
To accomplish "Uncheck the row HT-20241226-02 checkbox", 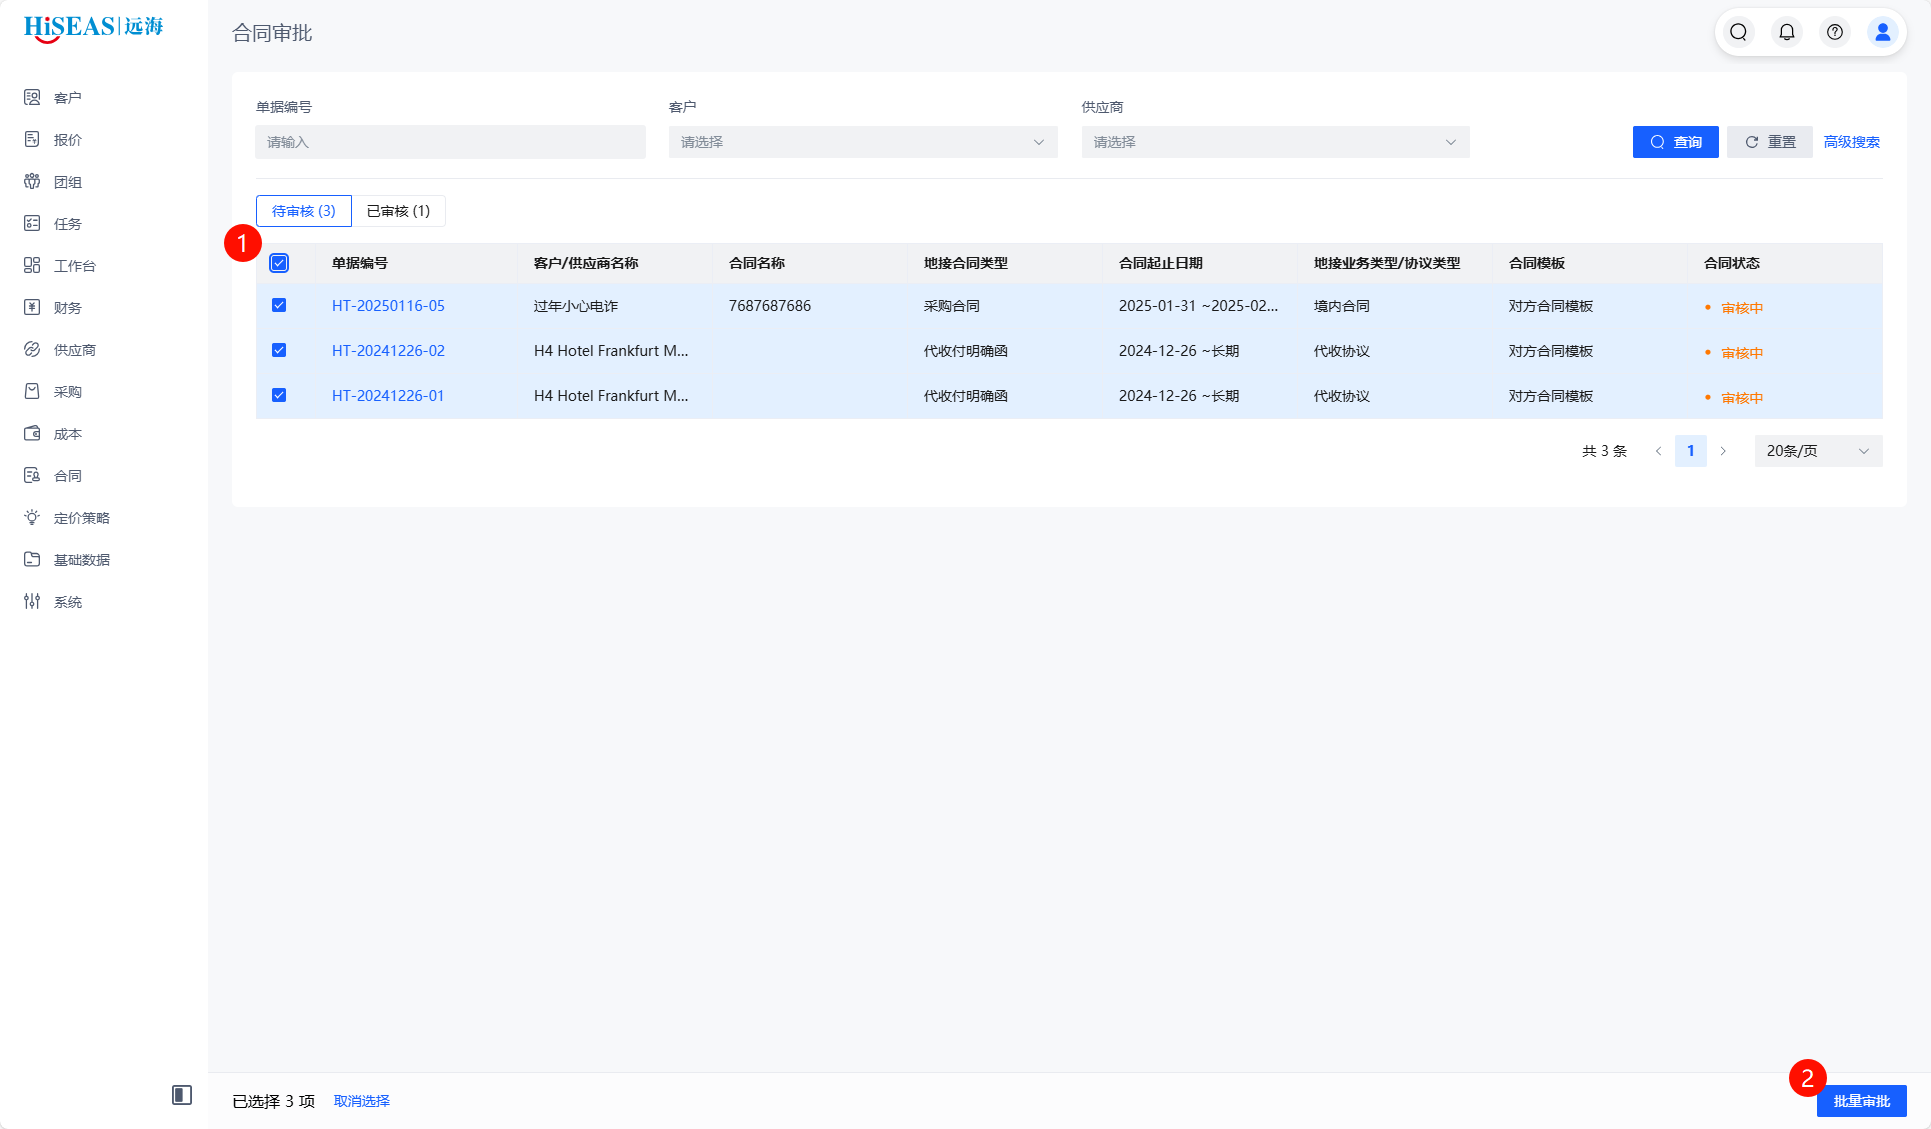I will point(279,350).
